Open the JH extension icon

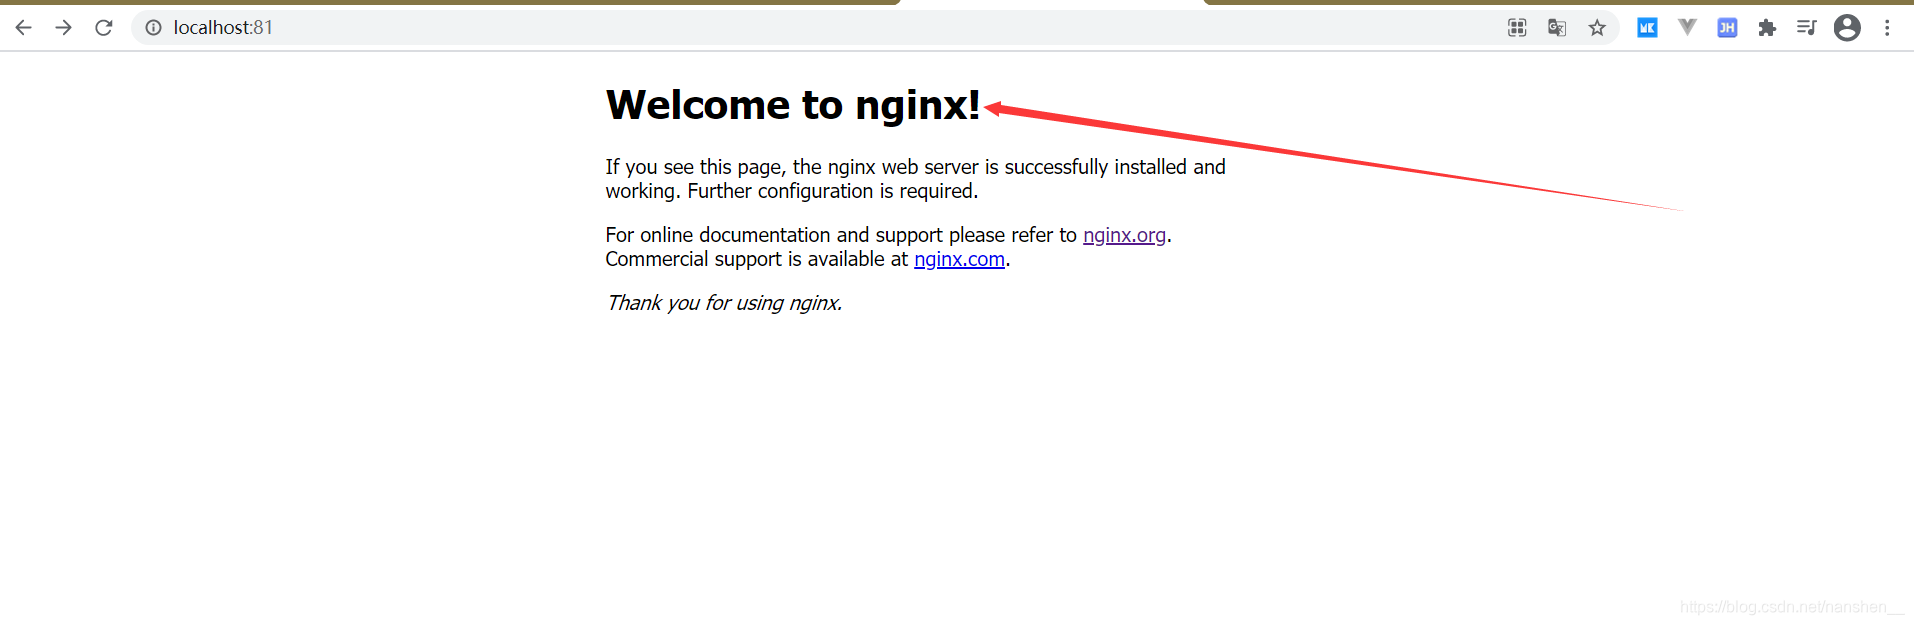[1727, 28]
